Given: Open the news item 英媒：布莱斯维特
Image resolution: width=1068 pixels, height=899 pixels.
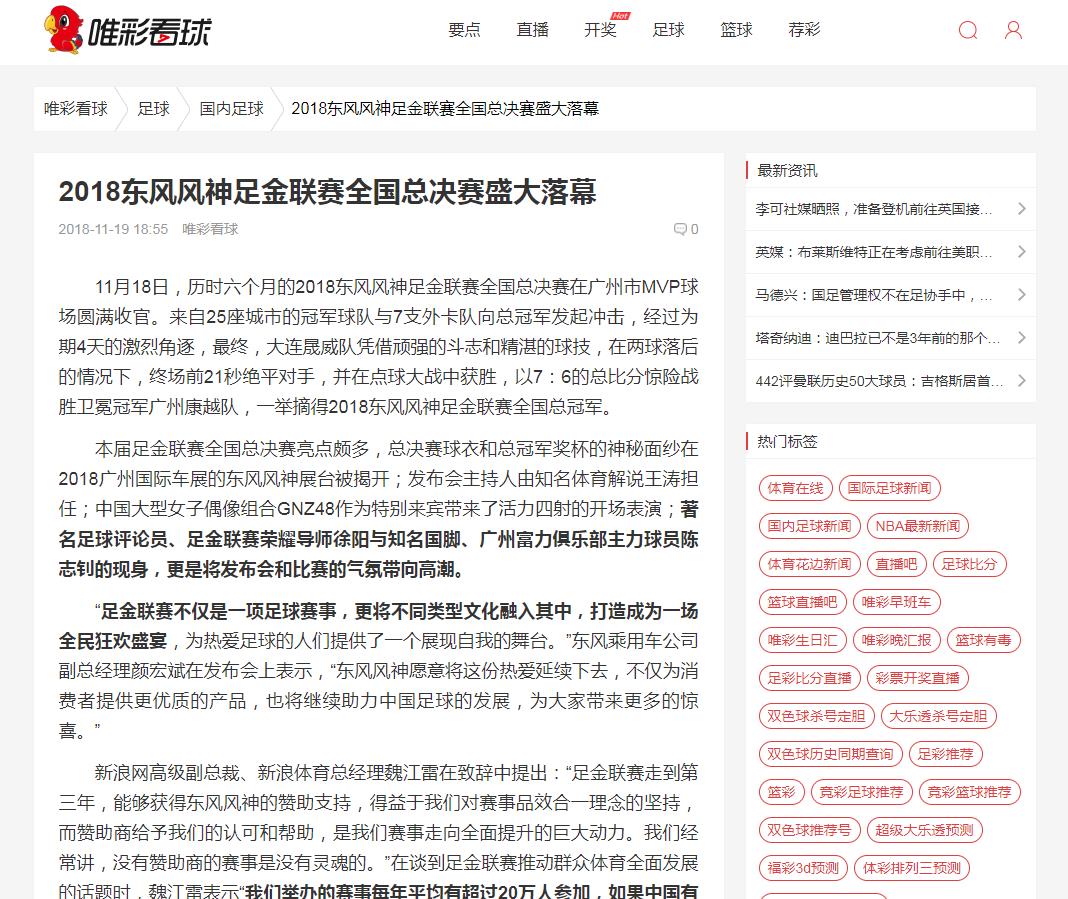Looking at the screenshot, I should tap(874, 252).
